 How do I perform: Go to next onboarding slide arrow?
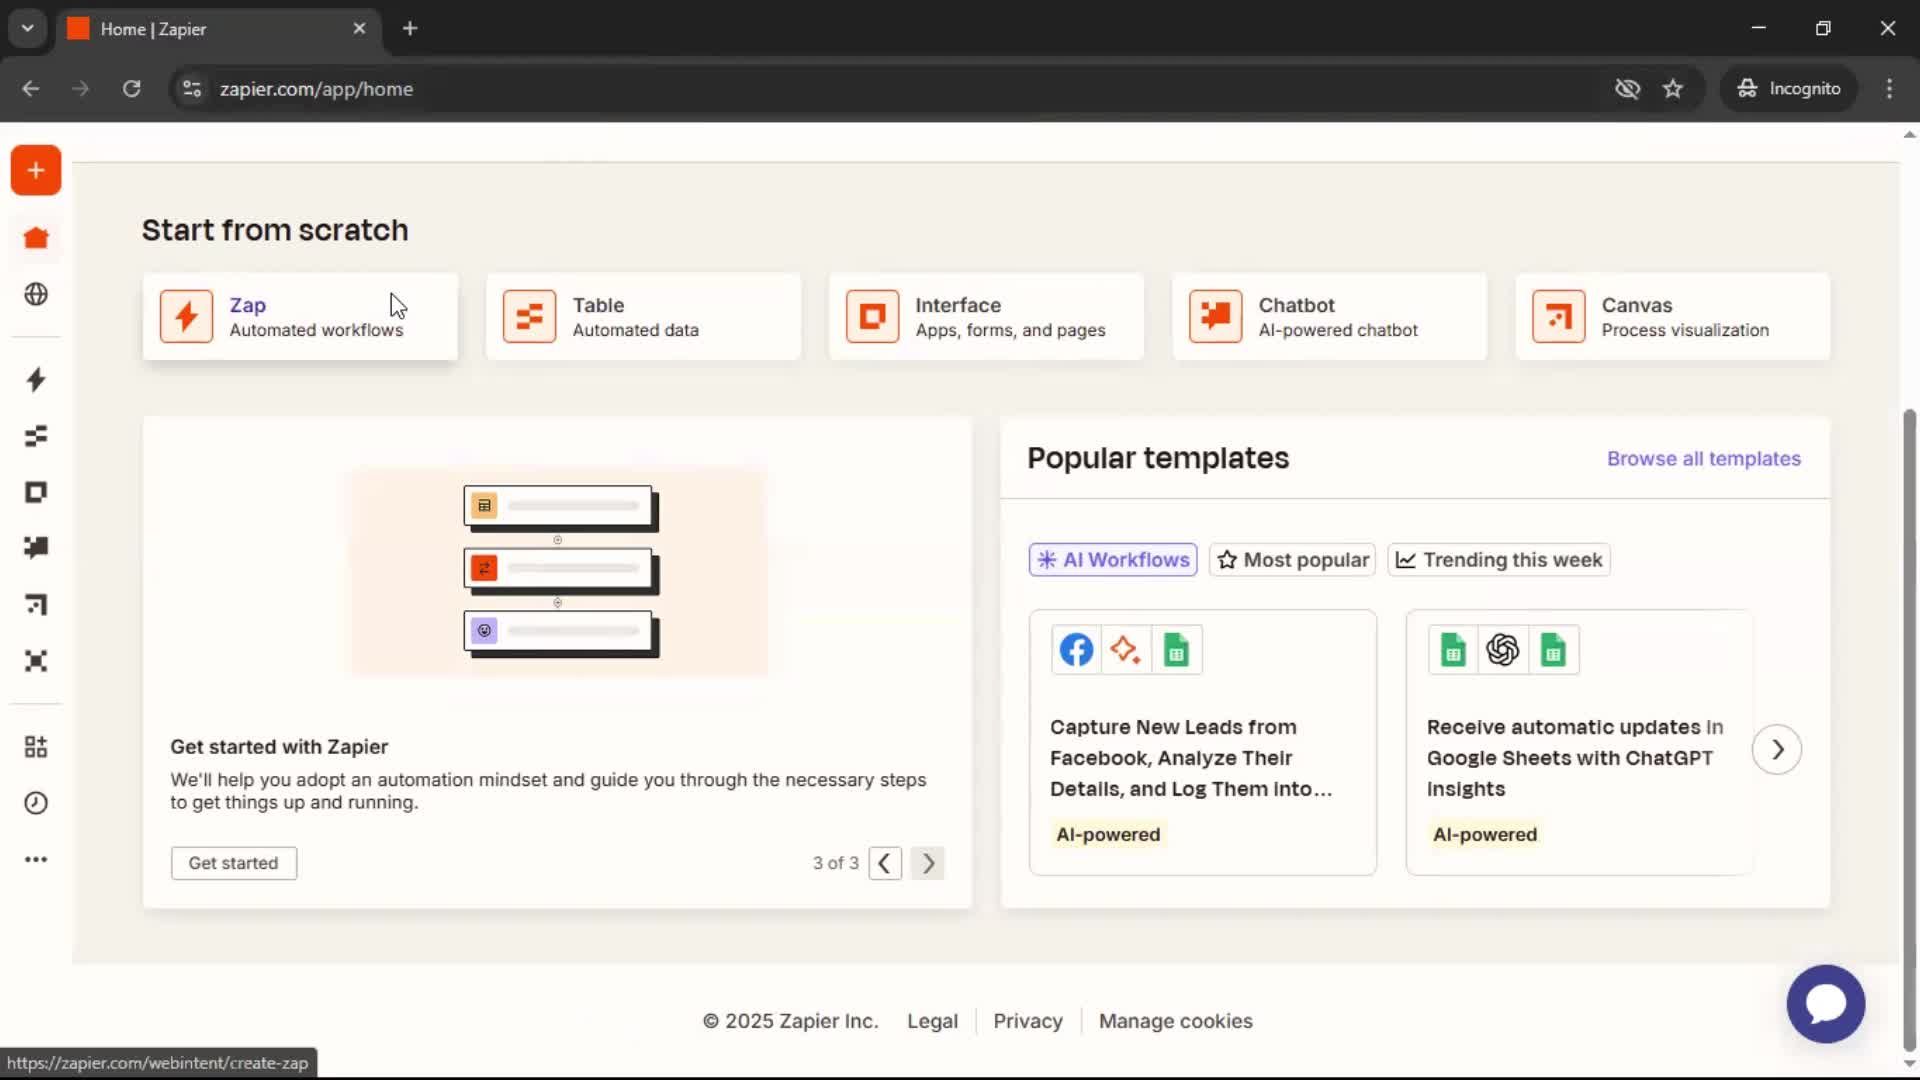pyautogui.click(x=928, y=863)
